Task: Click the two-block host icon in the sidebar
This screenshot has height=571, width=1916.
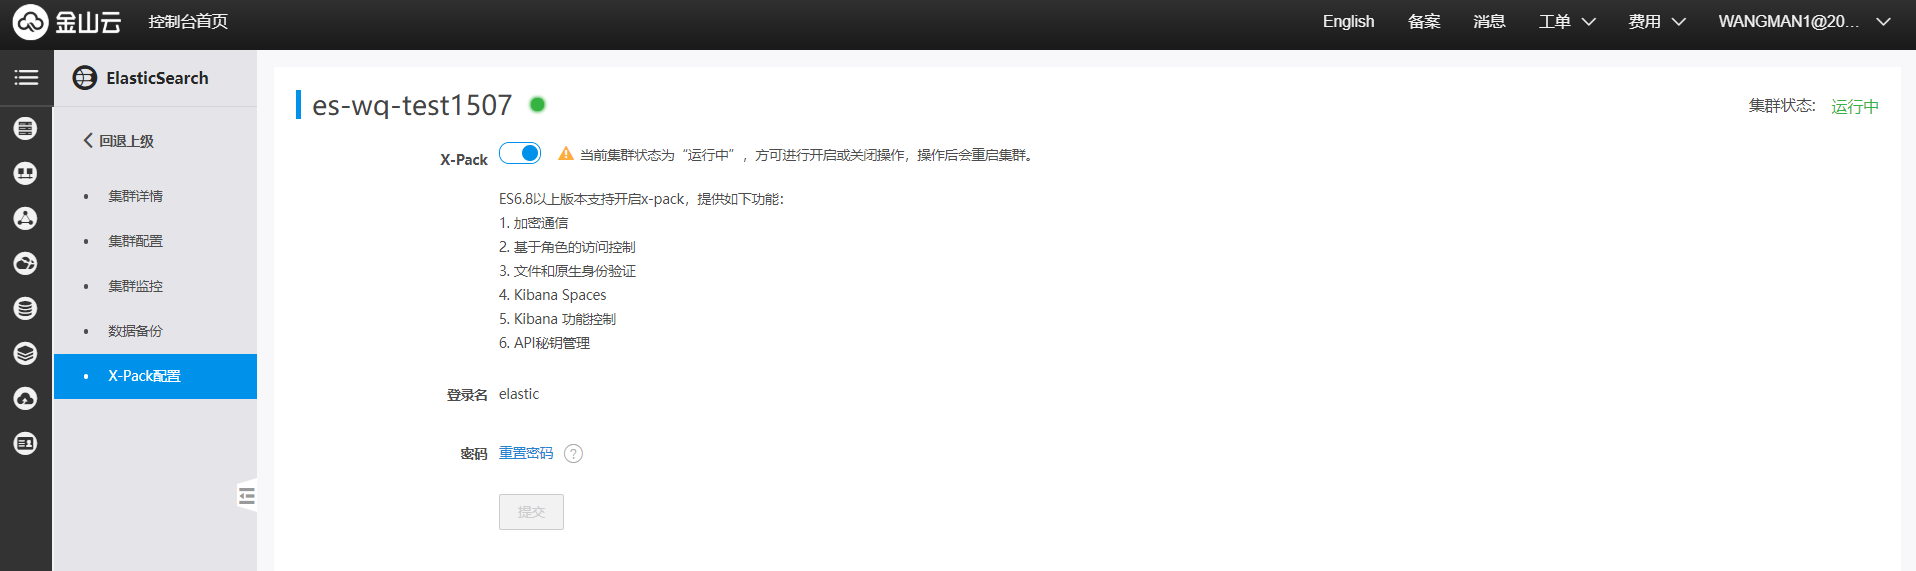Action: (x=26, y=173)
